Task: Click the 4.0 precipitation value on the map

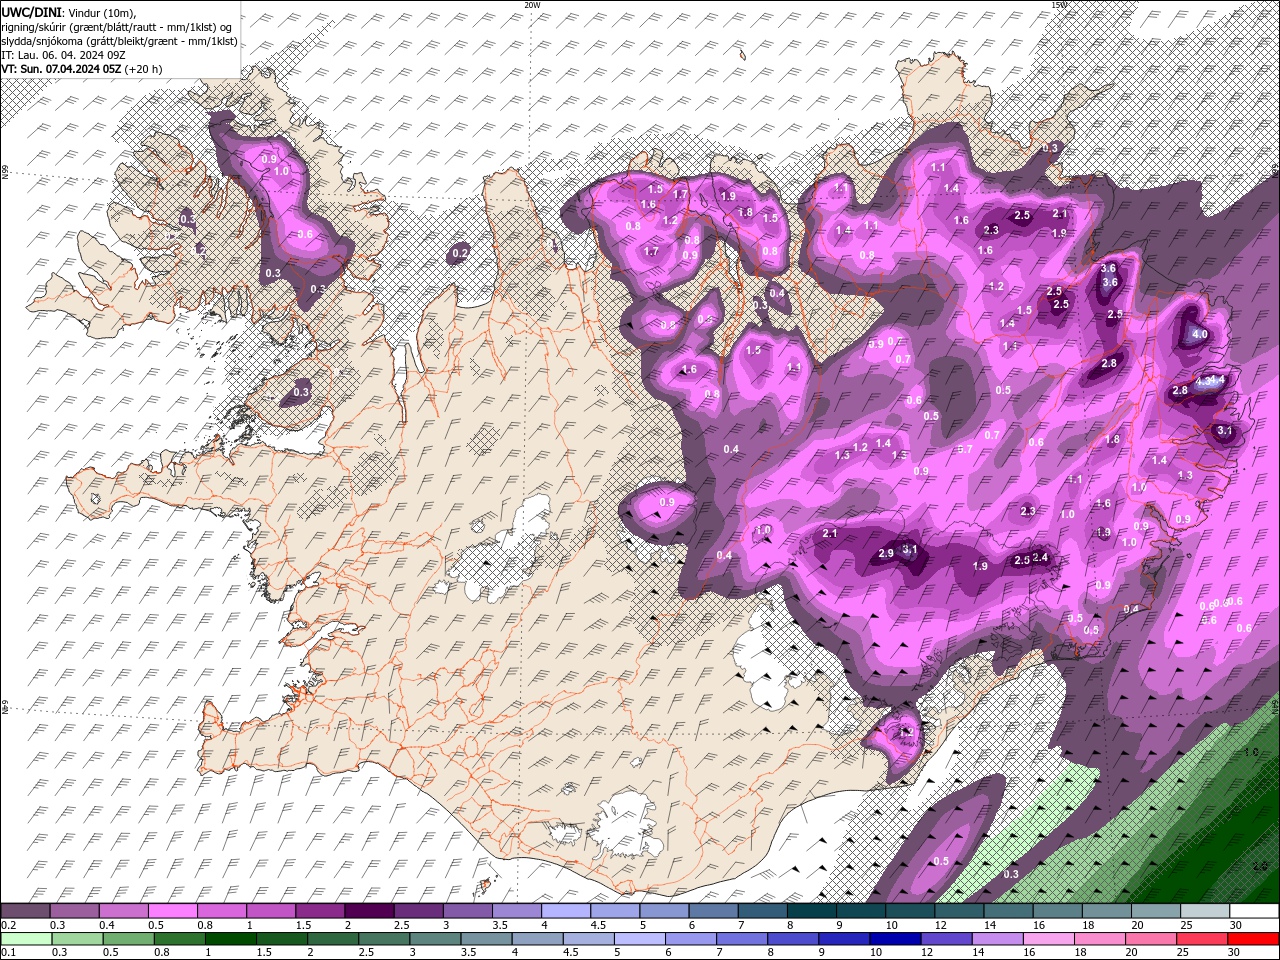Action: point(1200,334)
